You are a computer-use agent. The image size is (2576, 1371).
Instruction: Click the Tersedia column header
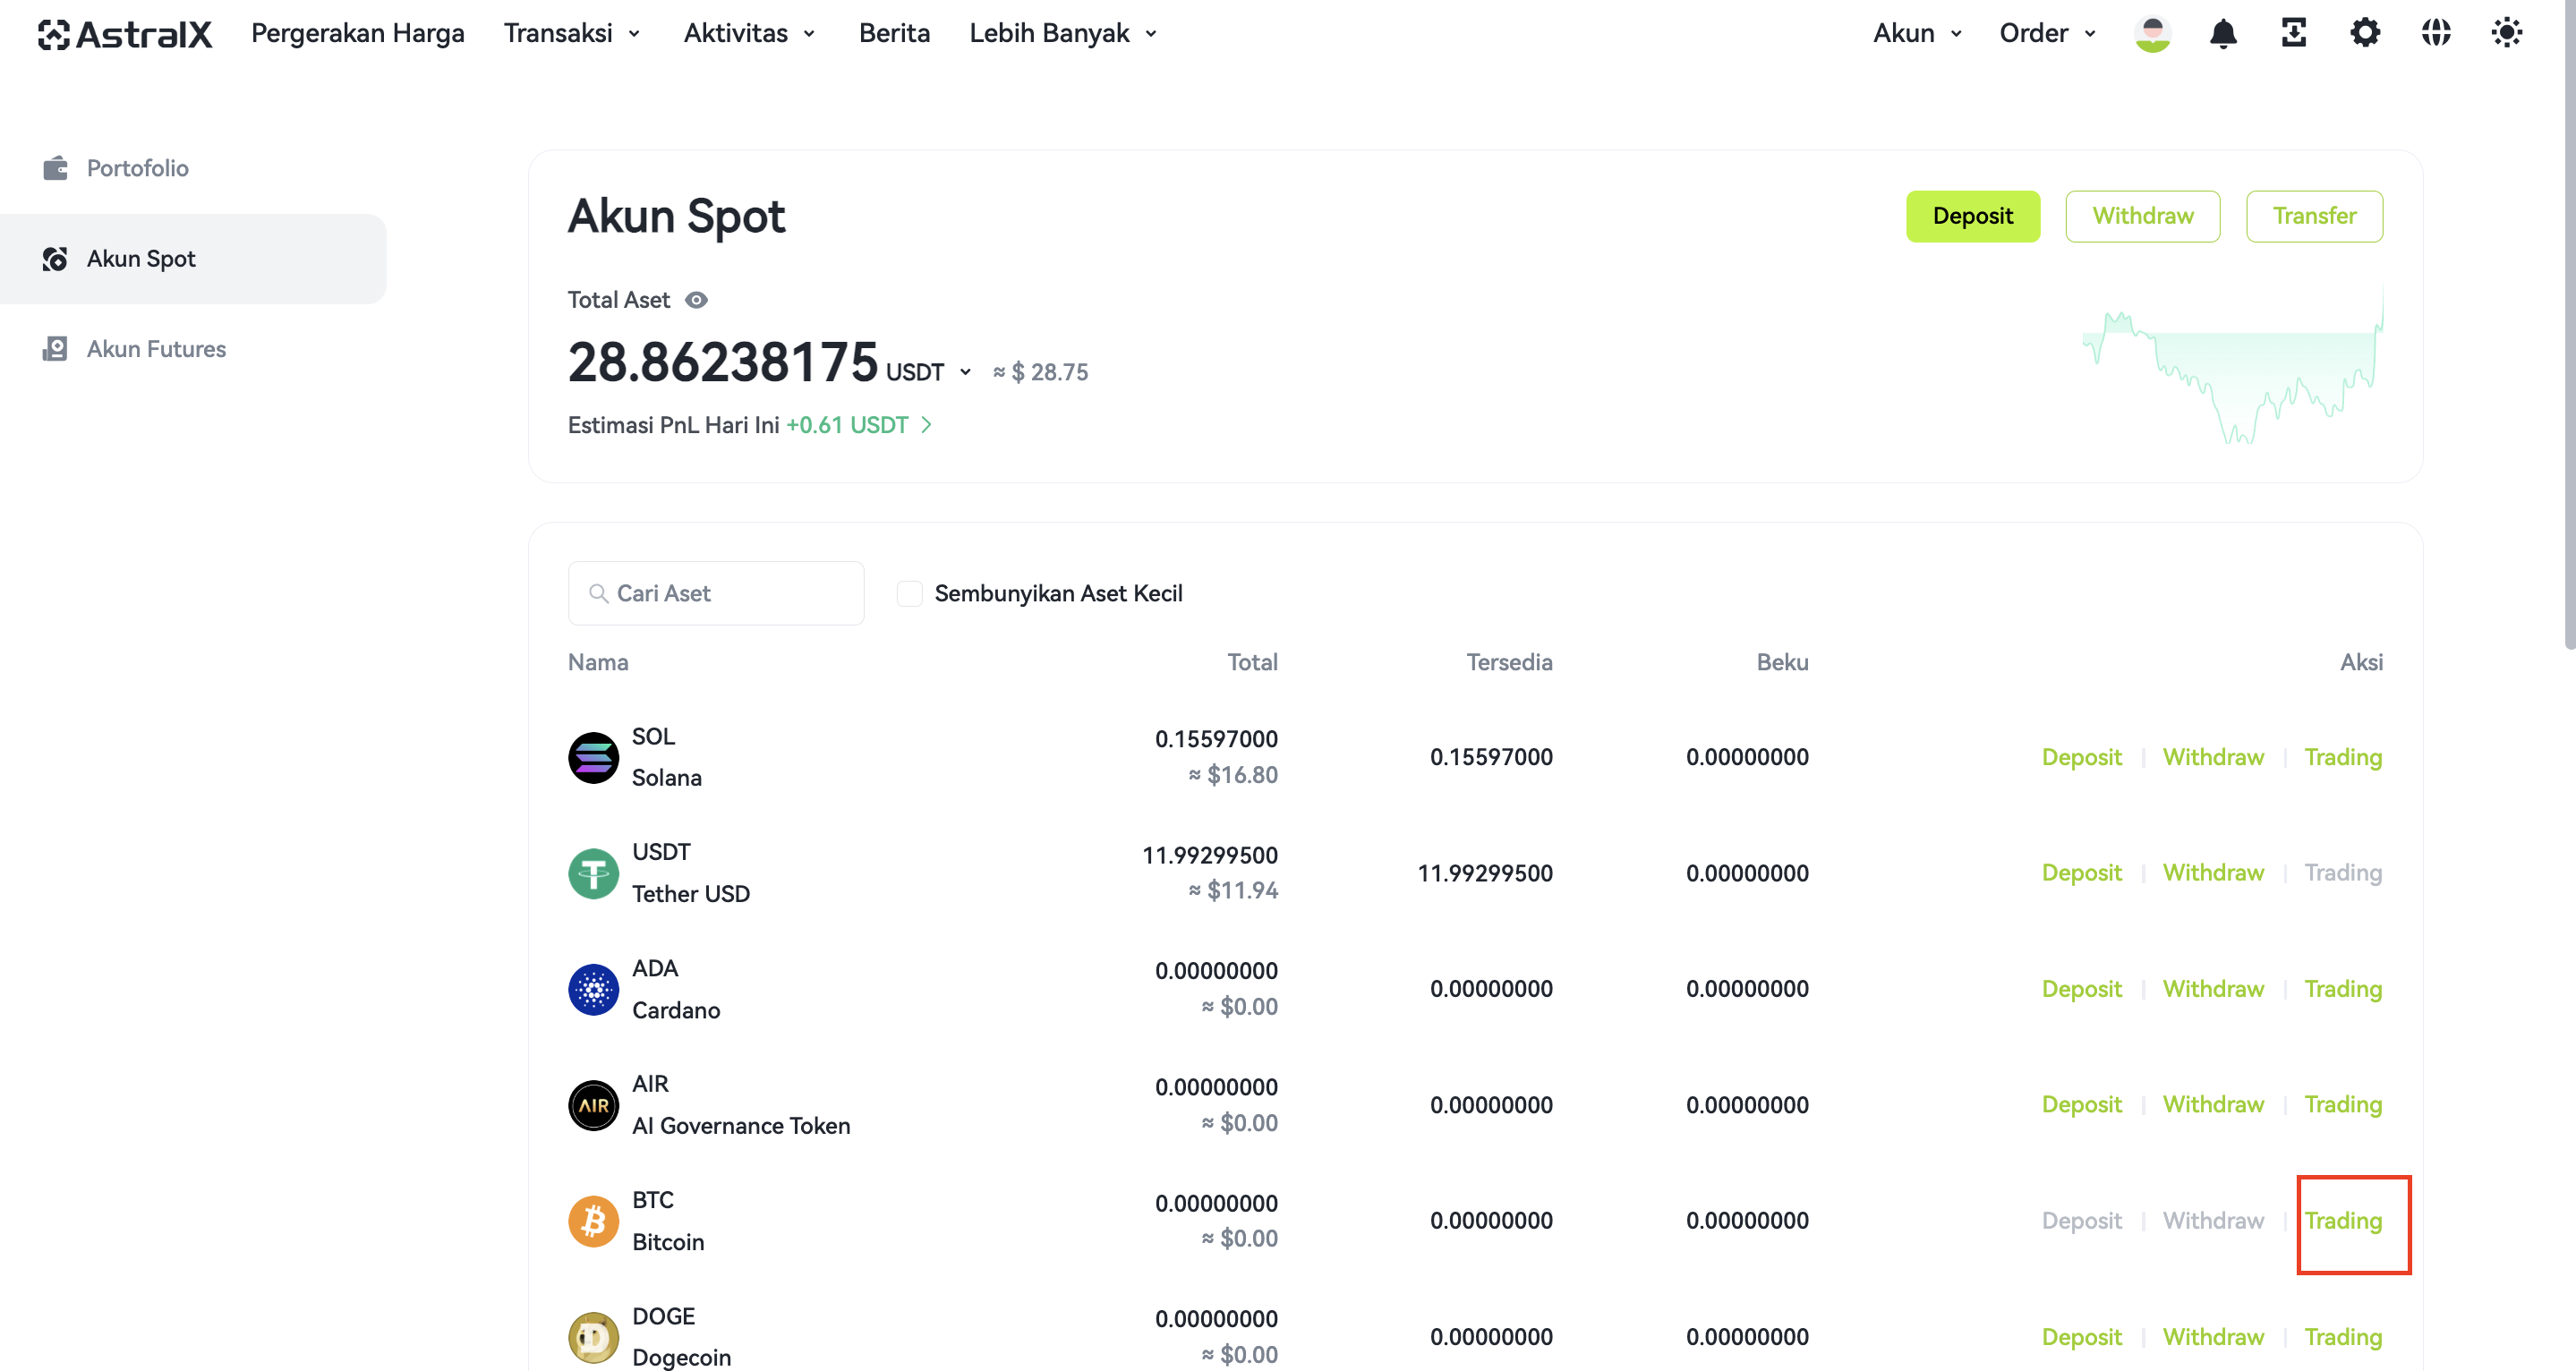[1509, 662]
